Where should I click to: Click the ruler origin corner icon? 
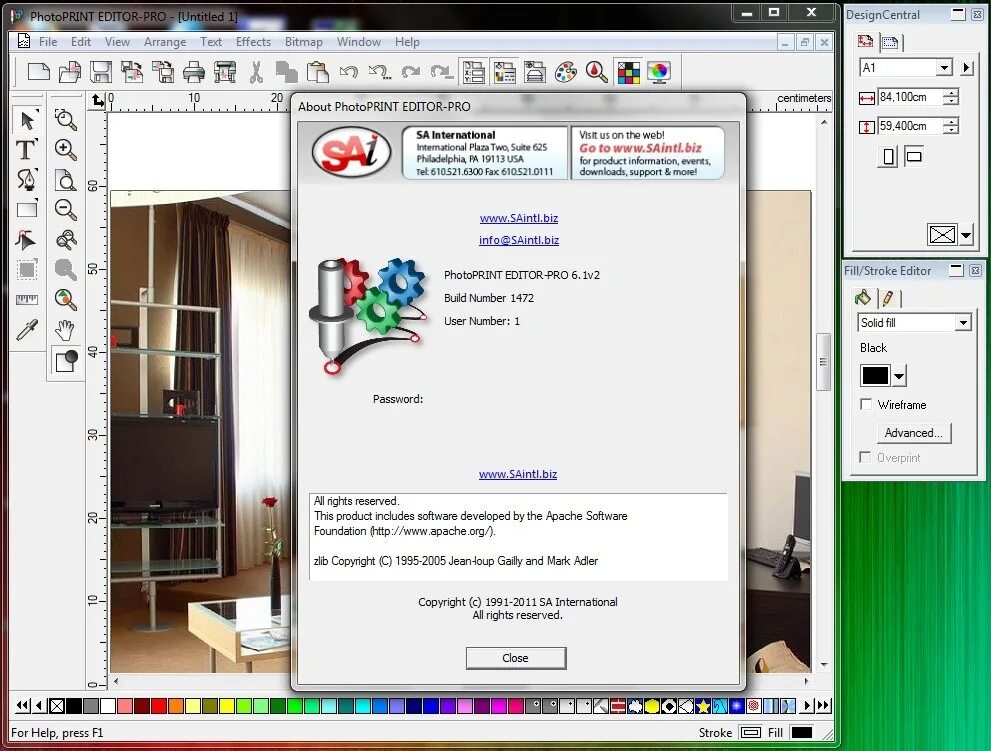point(97,100)
